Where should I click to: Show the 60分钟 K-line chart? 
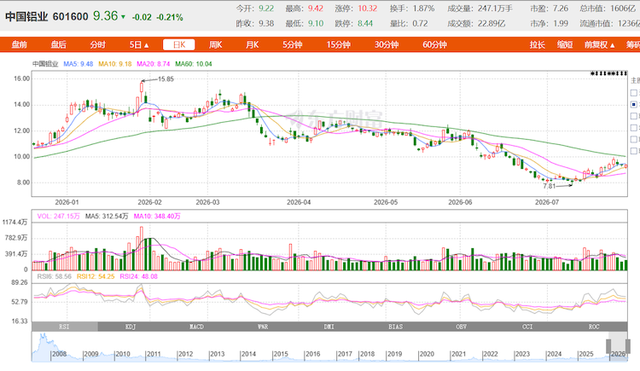point(435,44)
